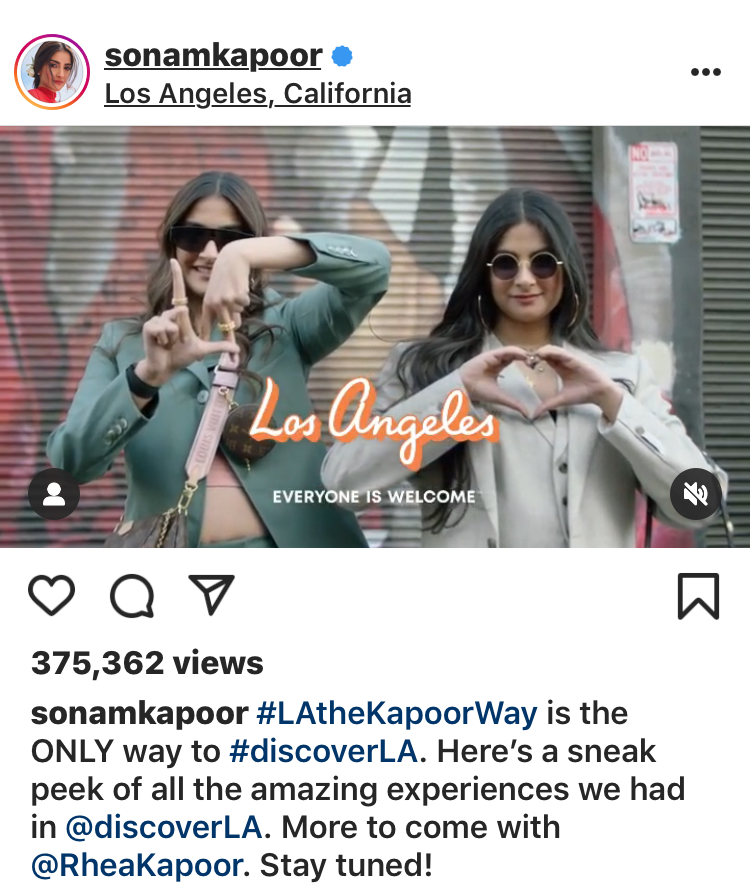Click sonamkapoor username in the caption

tap(139, 713)
